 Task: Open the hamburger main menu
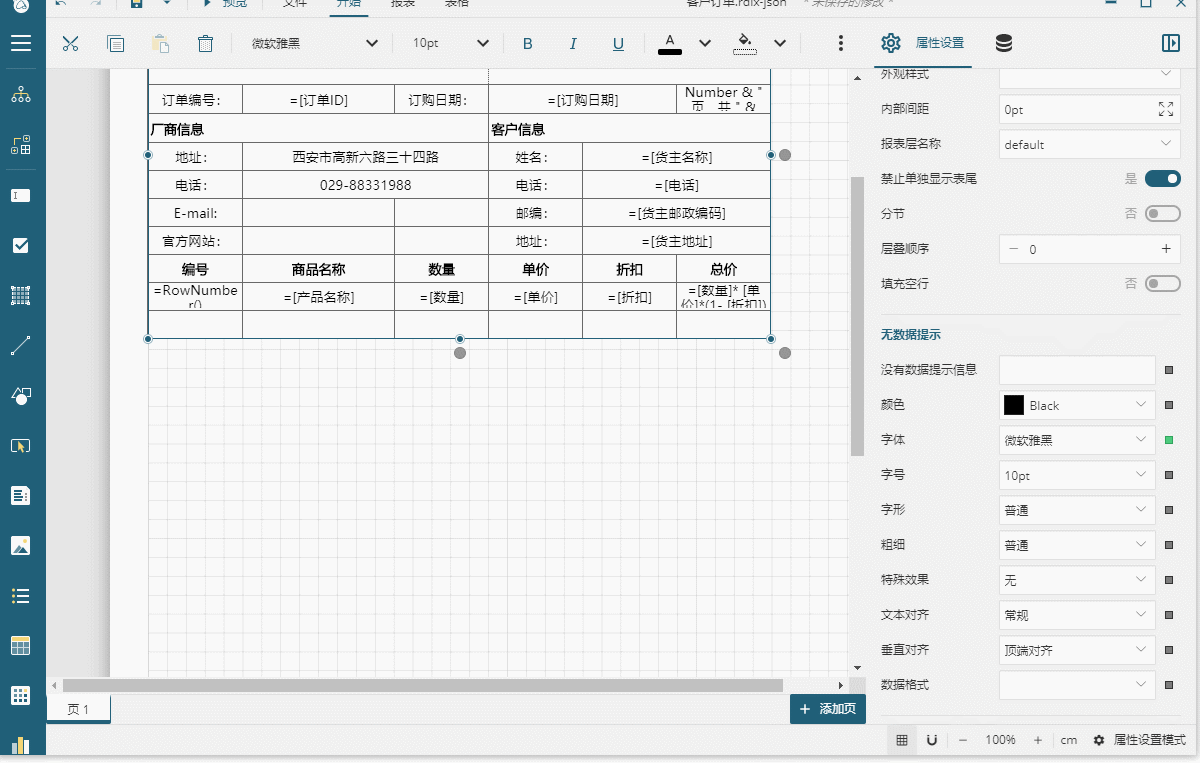coord(21,43)
